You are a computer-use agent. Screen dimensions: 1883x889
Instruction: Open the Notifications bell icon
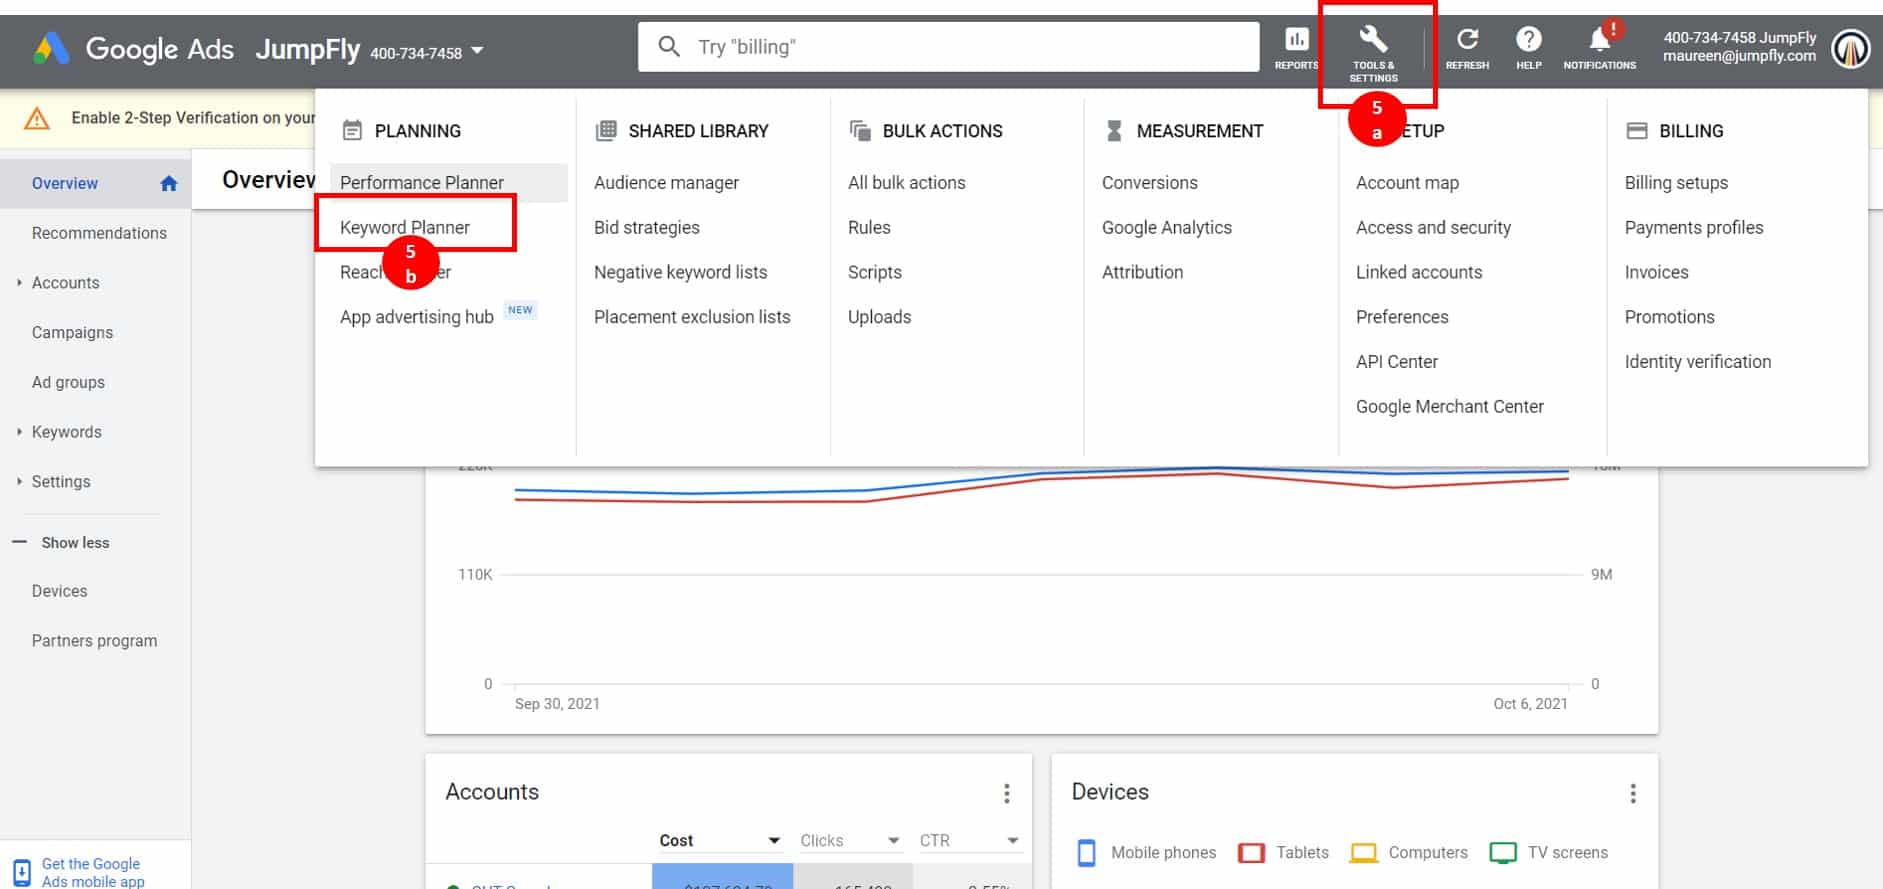[x=1600, y=40]
